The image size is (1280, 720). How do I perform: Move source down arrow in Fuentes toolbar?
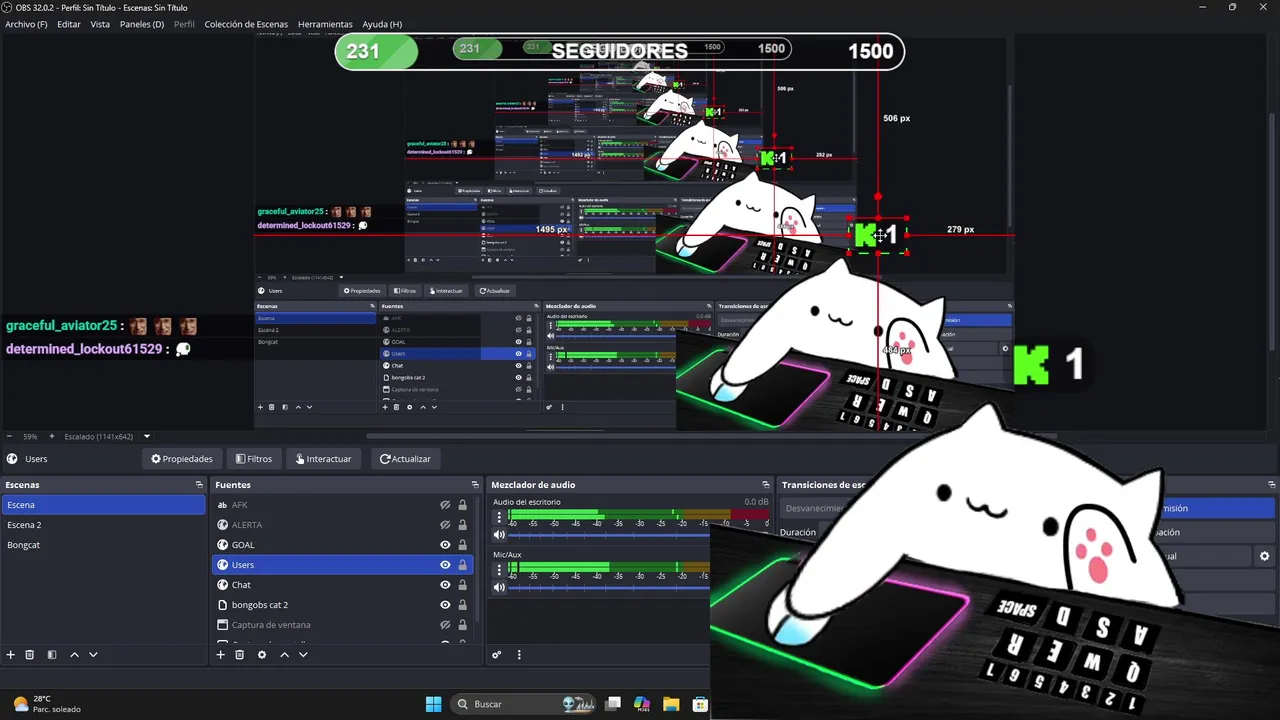[303, 655]
